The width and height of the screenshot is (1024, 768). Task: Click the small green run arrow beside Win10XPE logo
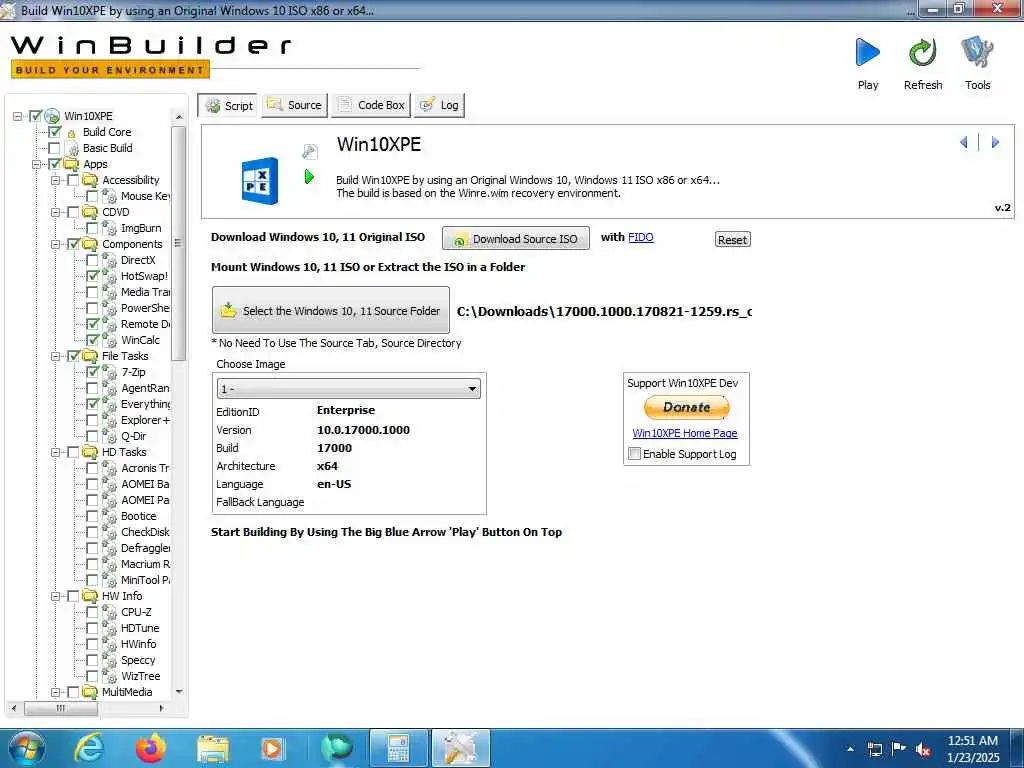point(310,176)
